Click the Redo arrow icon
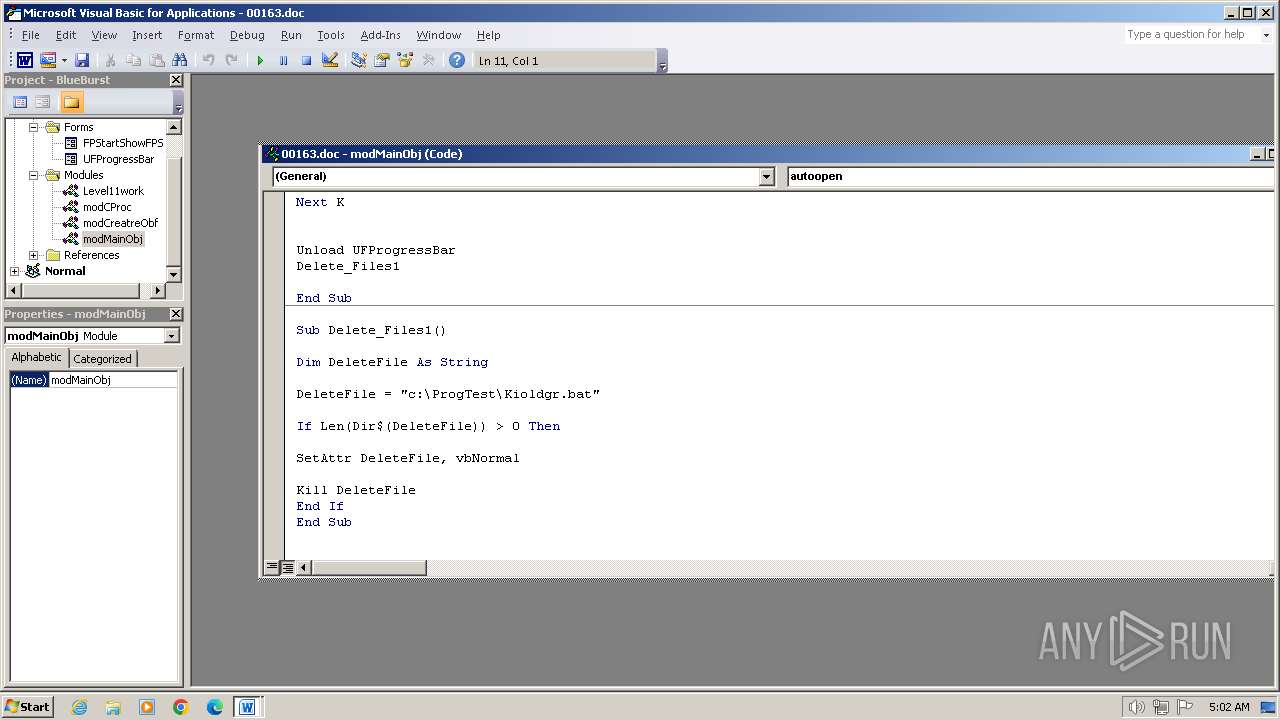The width and height of the screenshot is (1280, 720). coord(231,61)
